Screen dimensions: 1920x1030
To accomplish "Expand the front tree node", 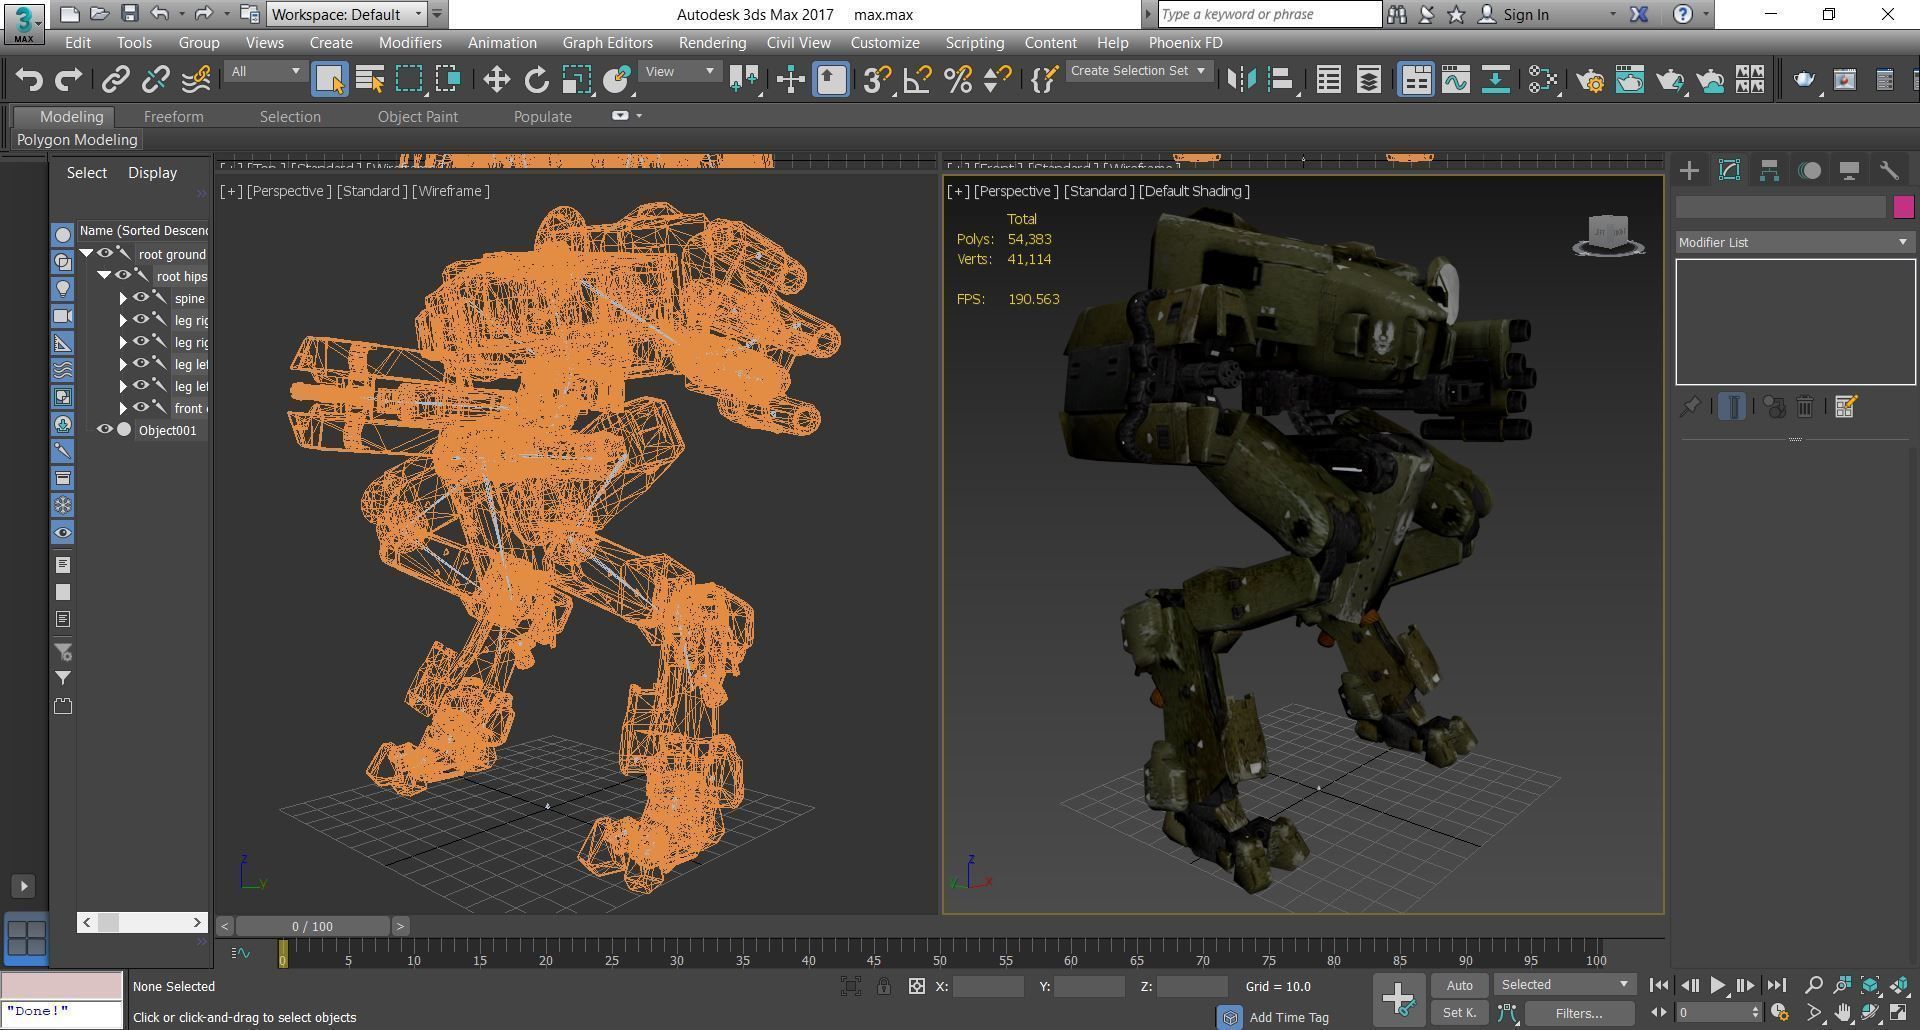I will click(123, 408).
